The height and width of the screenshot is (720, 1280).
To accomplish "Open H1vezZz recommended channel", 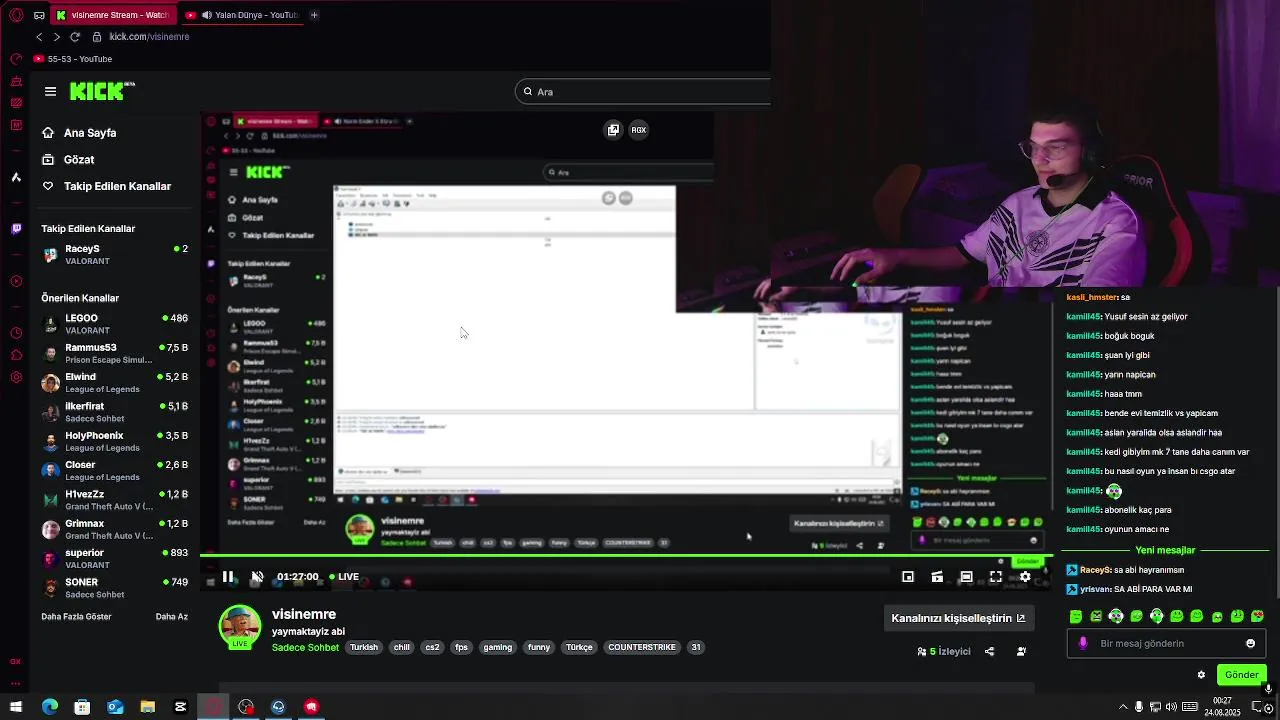I will point(114,500).
